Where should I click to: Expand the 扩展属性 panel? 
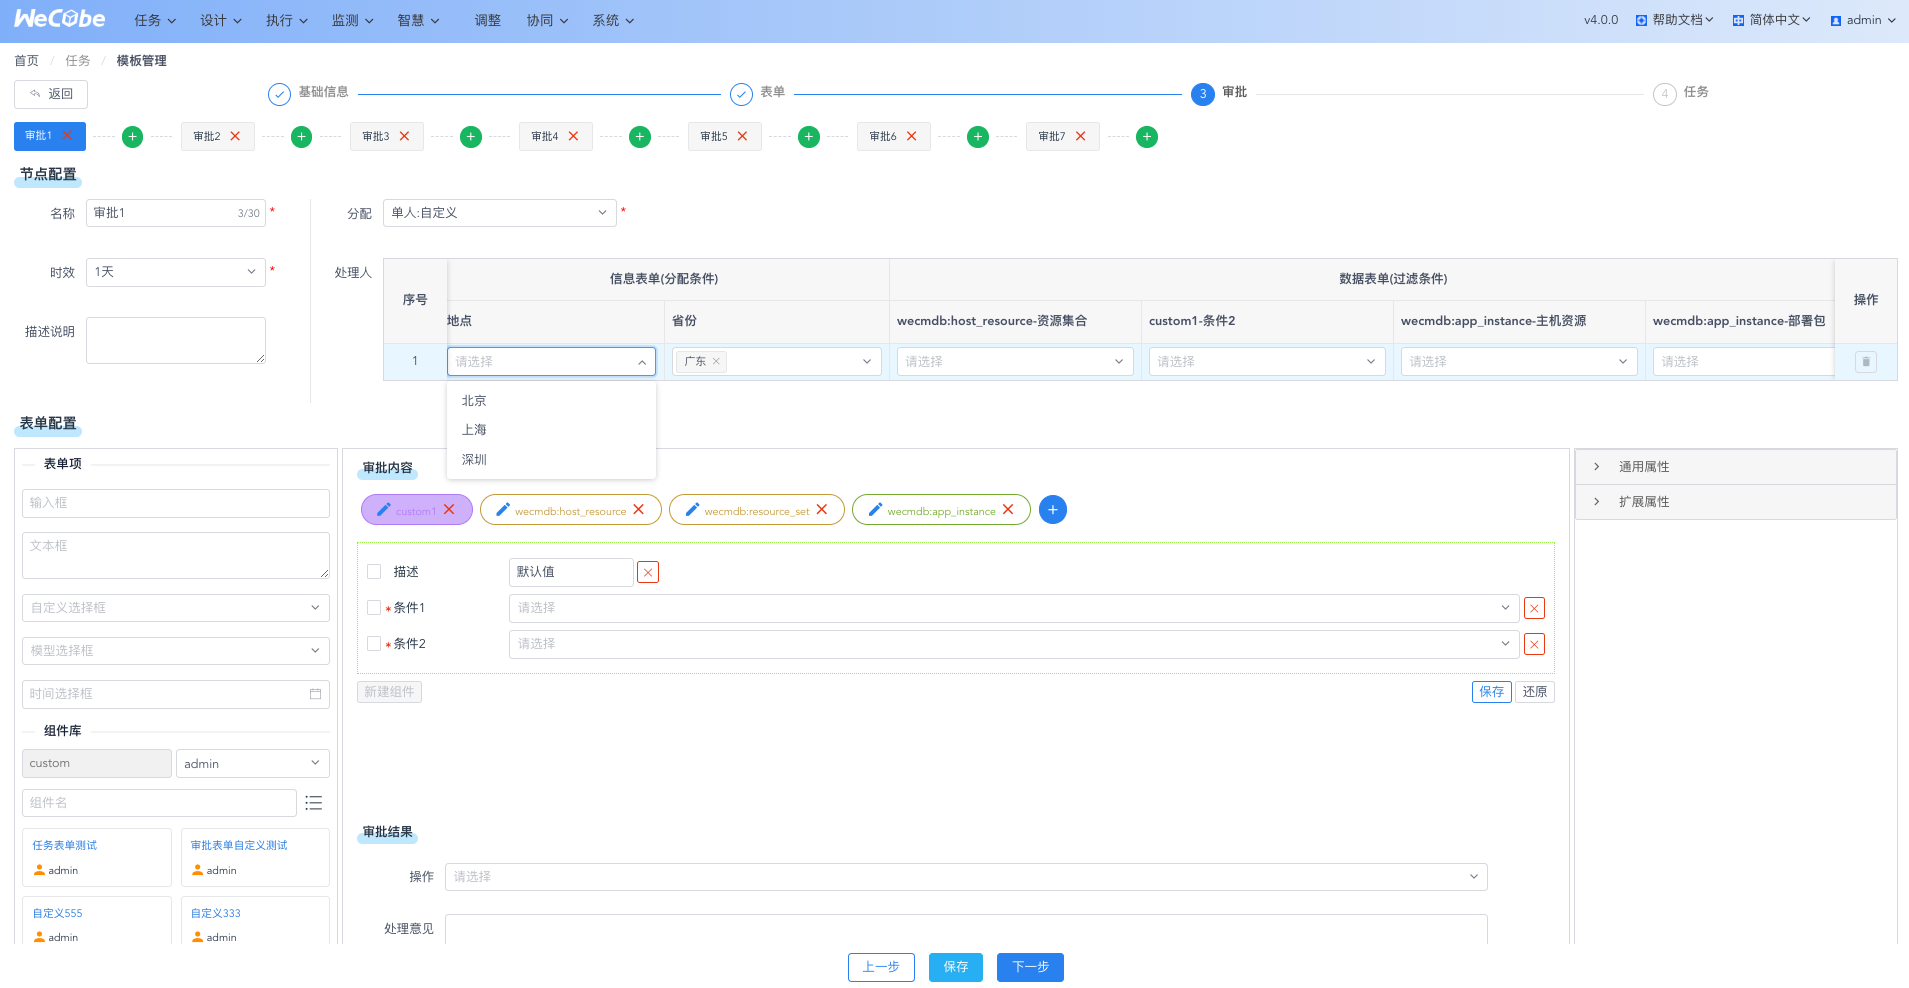pyautogui.click(x=1736, y=502)
